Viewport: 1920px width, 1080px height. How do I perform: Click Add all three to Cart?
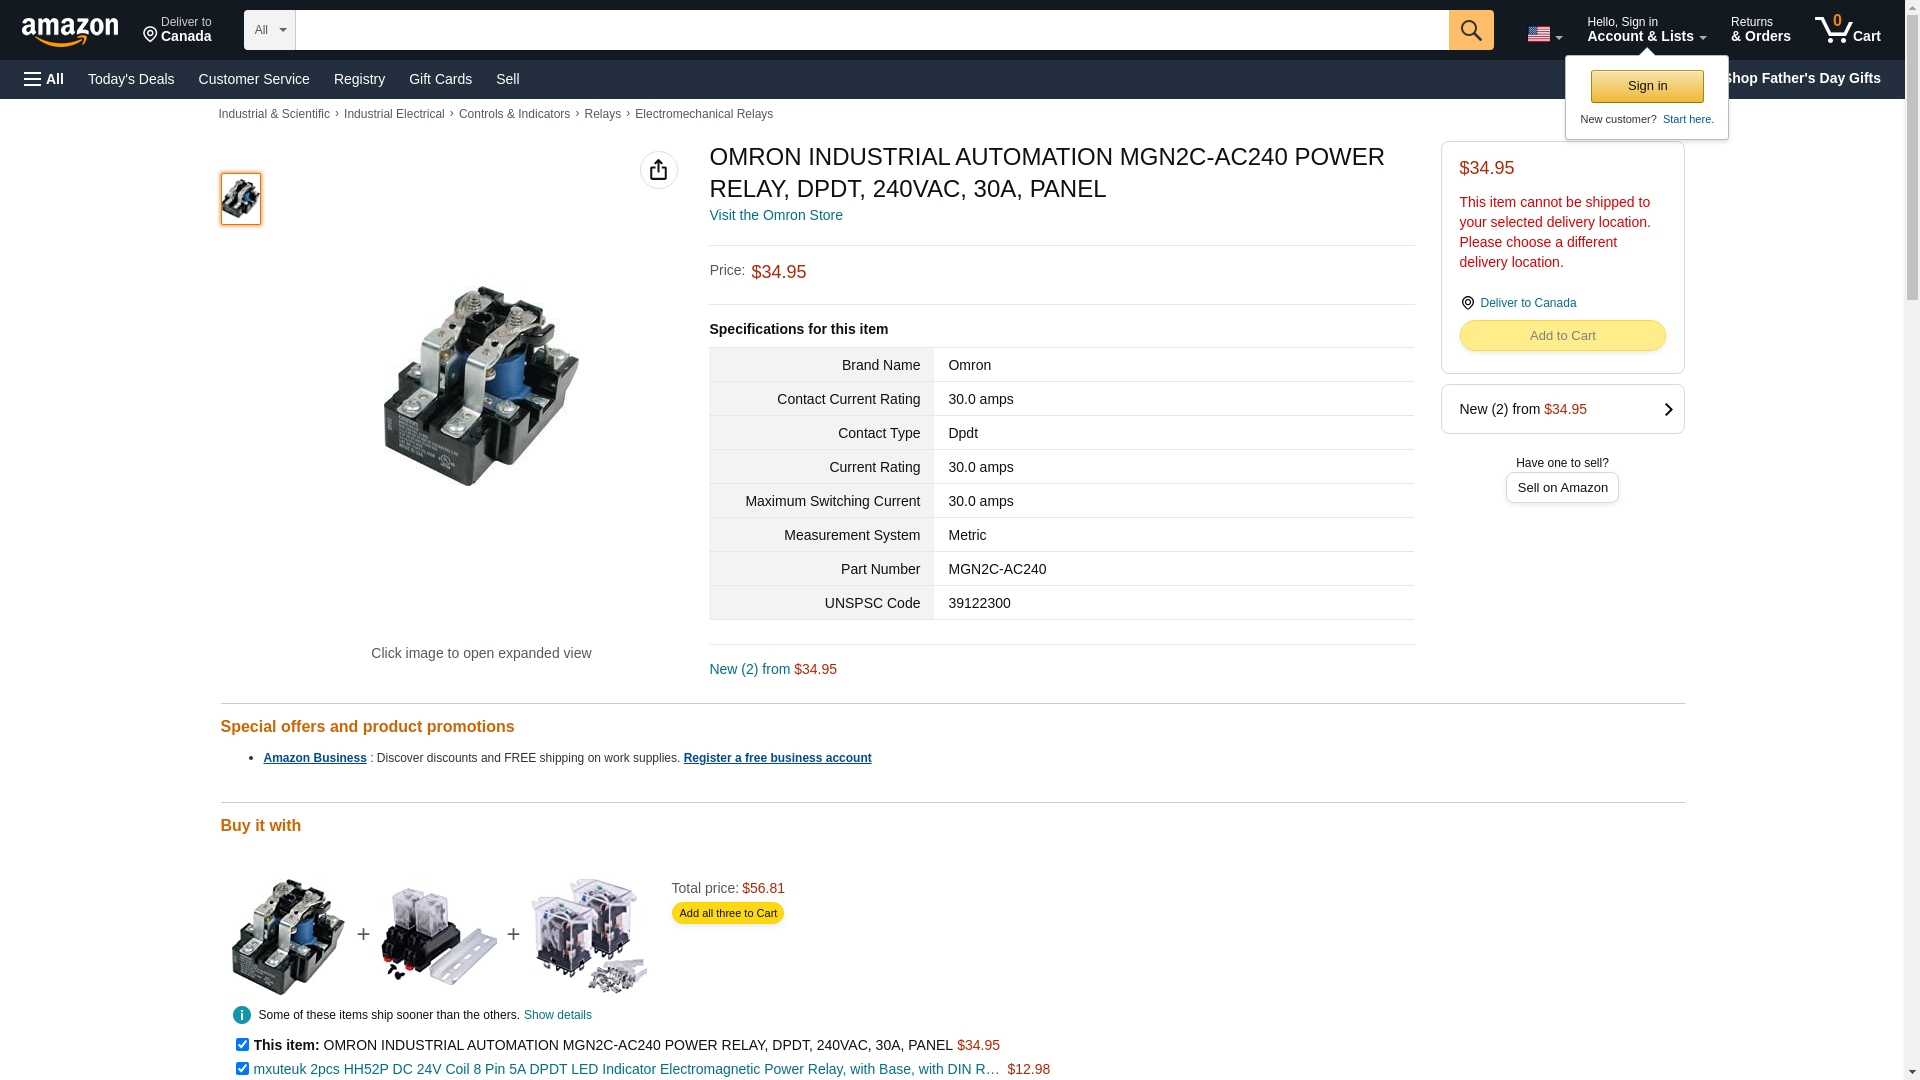[727, 913]
